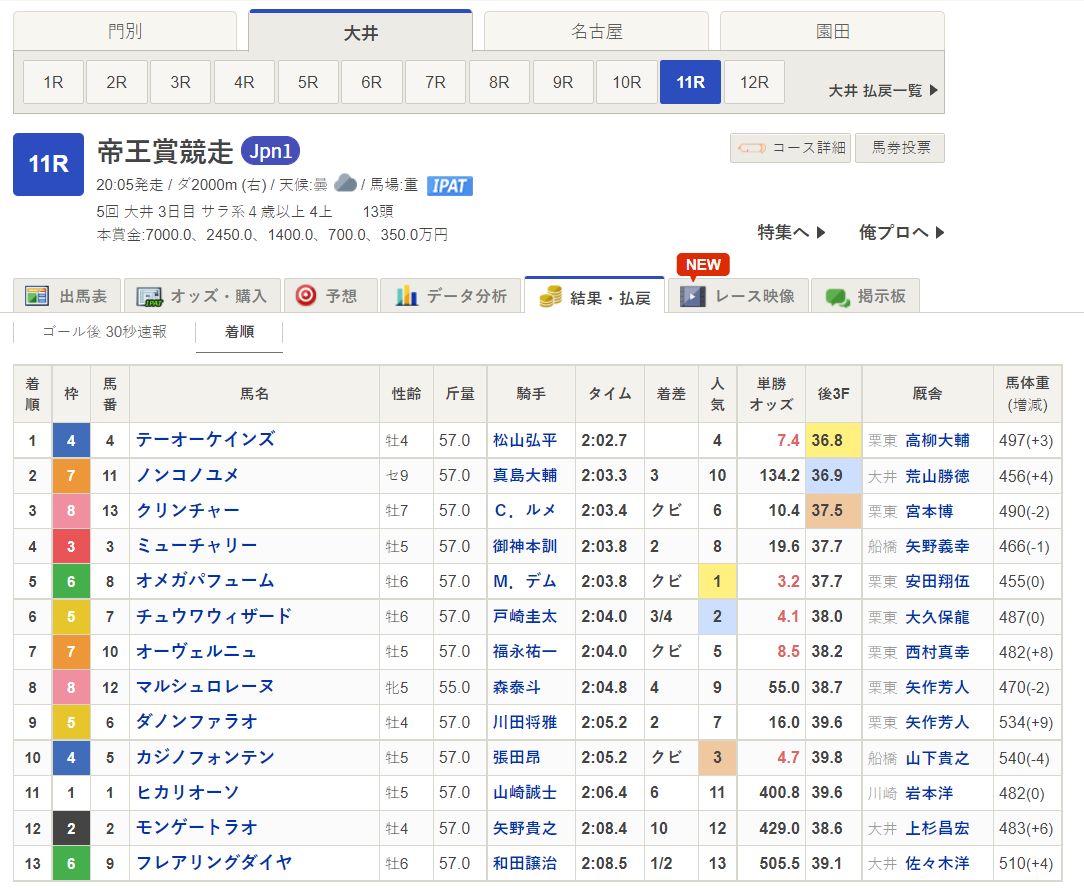This screenshot has height=888, width=1084.
Task: Open the 出馬表 tab
Action: [67, 296]
